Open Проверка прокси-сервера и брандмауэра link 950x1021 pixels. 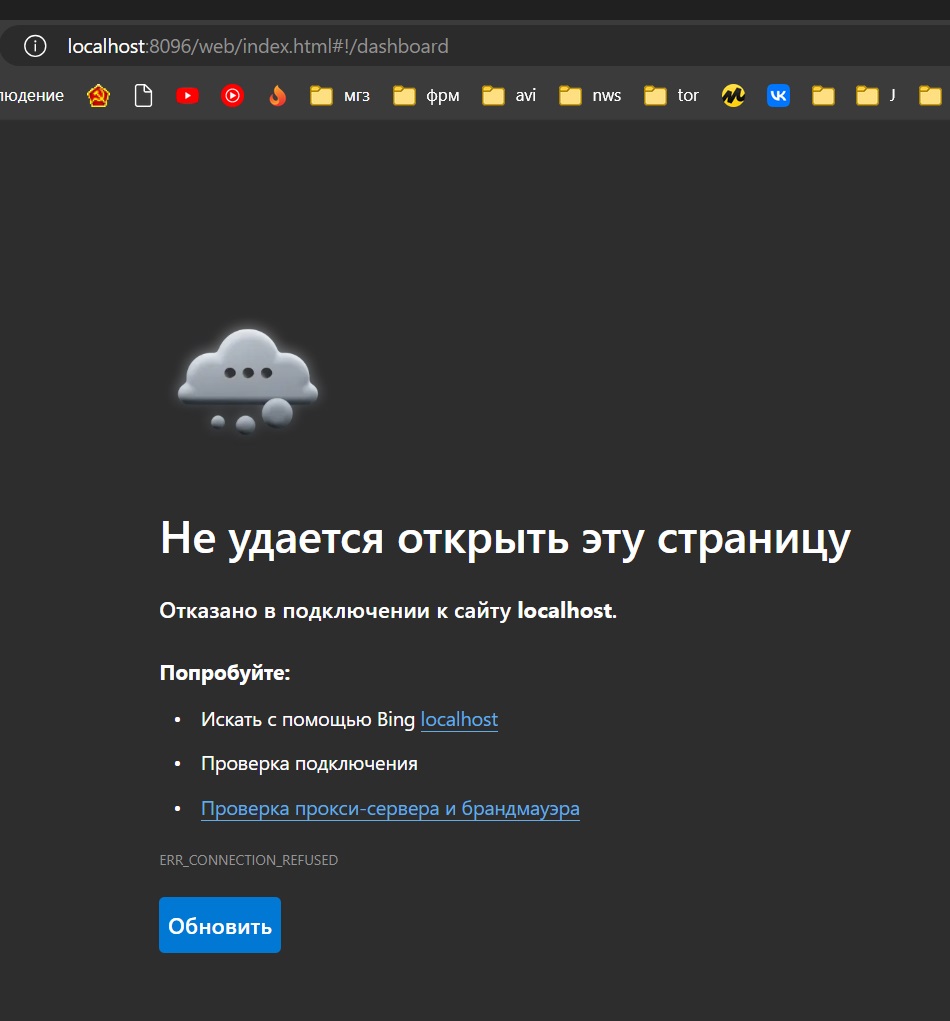coord(390,809)
